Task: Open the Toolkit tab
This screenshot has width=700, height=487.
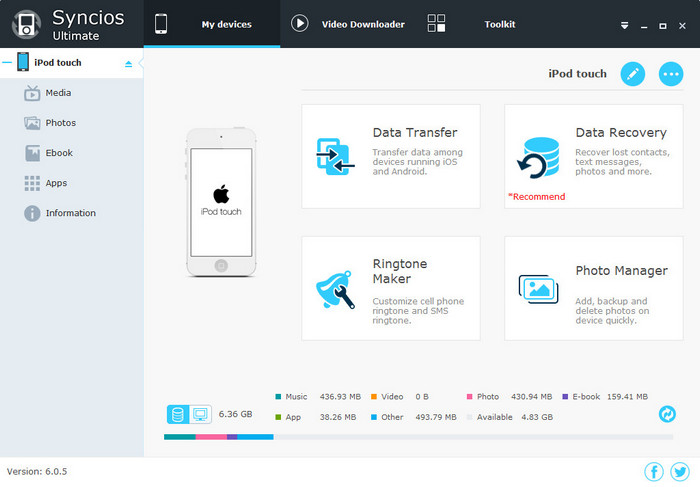Action: tap(500, 25)
